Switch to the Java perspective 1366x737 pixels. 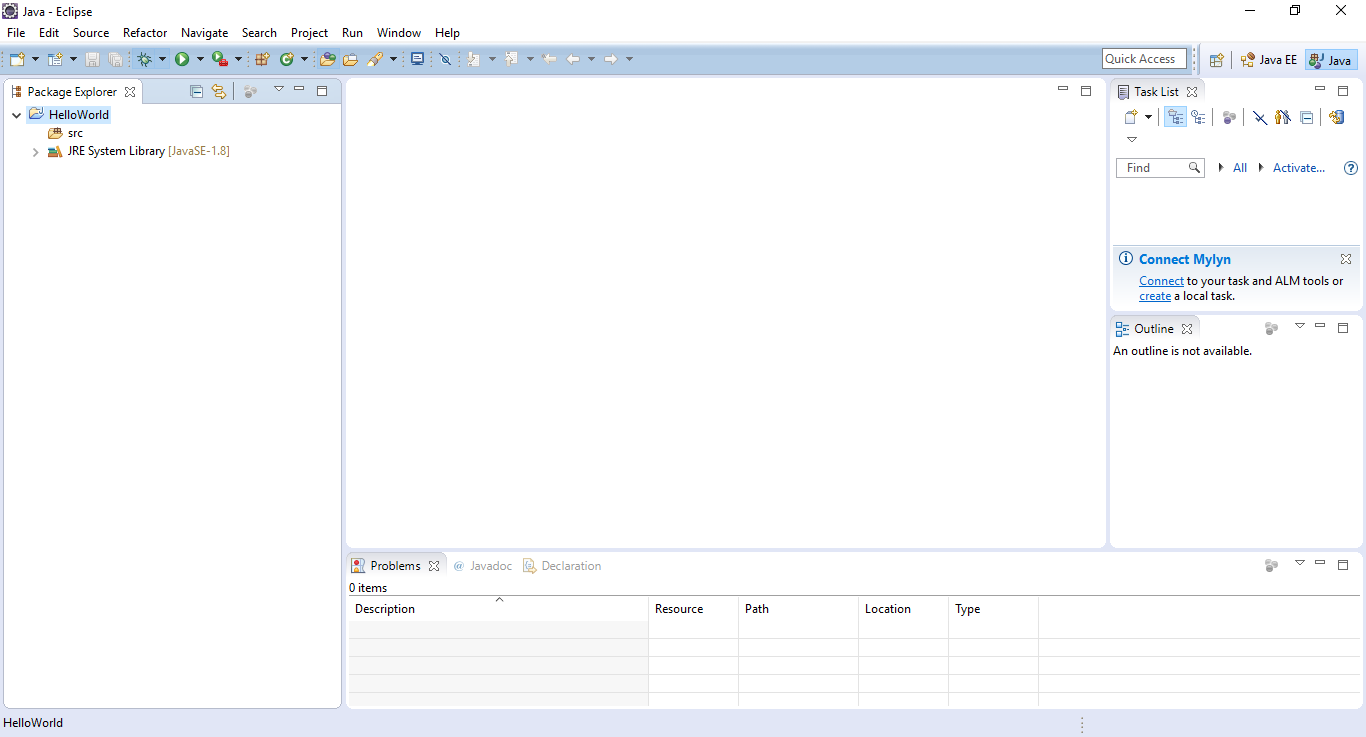[x=1331, y=60]
